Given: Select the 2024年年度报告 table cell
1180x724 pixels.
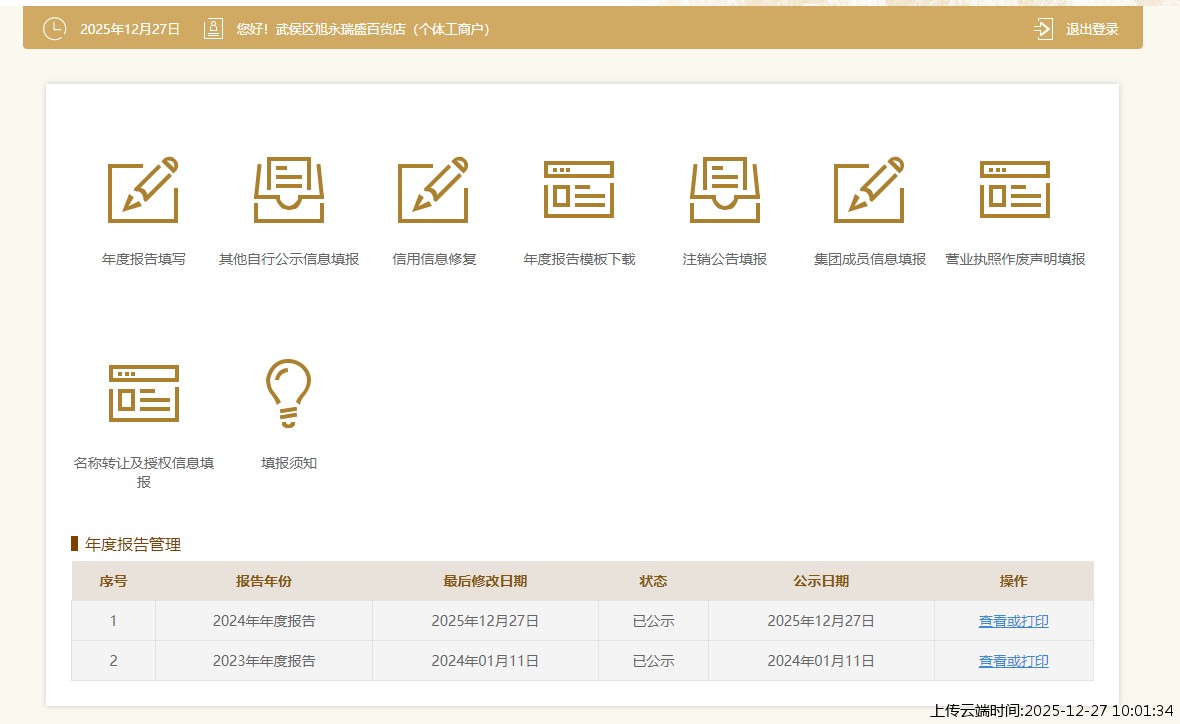Looking at the screenshot, I should [264, 621].
